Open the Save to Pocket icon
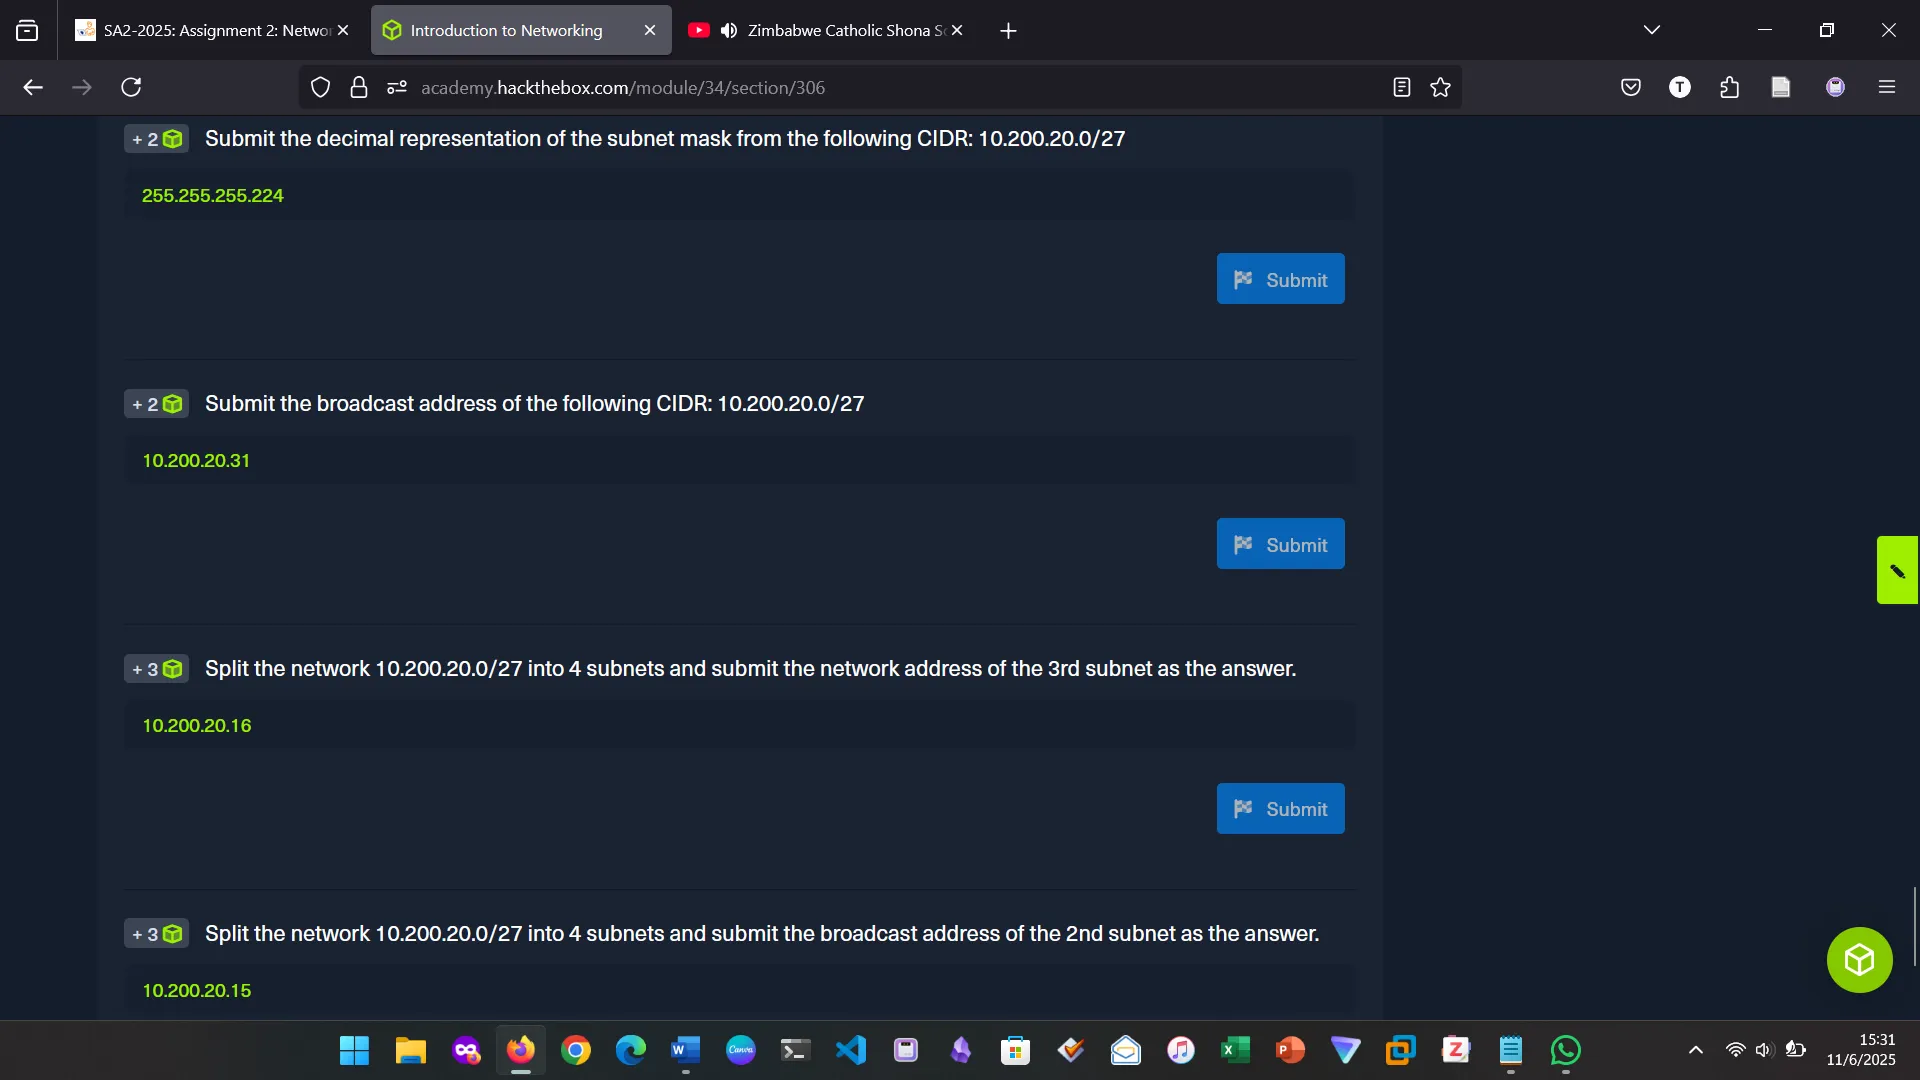Screen dimensions: 1920x1080 click(x=1630, y=87)
